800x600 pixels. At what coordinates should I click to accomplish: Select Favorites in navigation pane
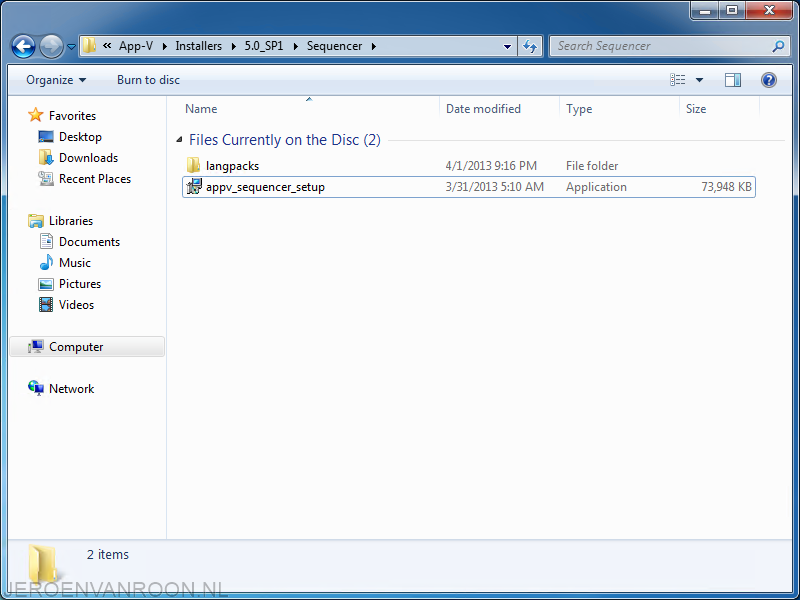tap(72, 116)
